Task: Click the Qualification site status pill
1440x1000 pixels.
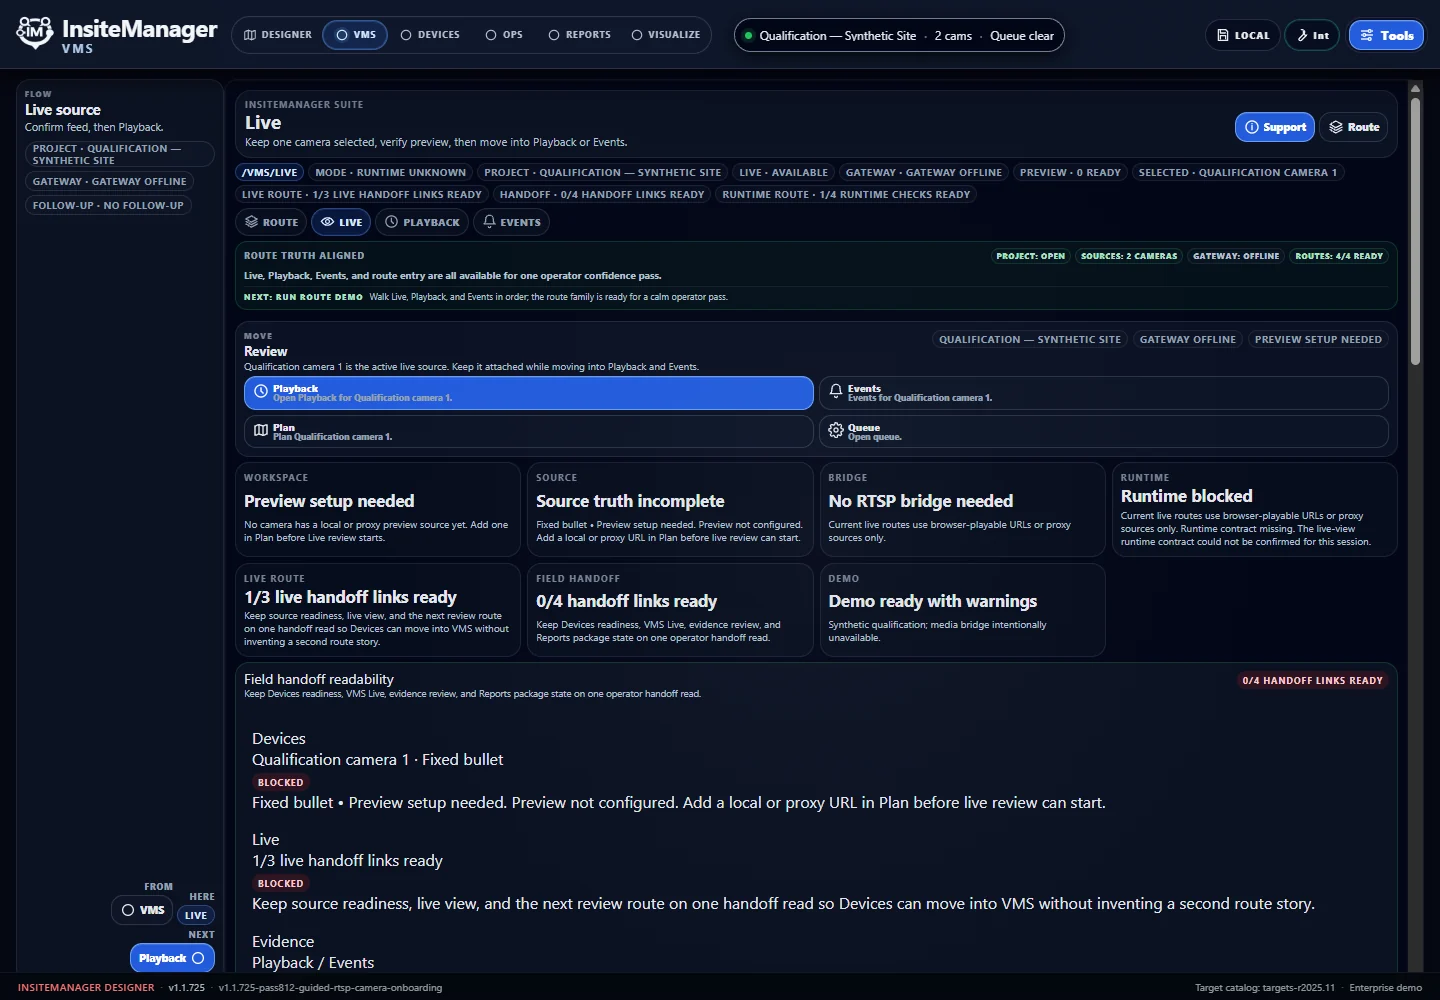Action: tap(899, 35)
